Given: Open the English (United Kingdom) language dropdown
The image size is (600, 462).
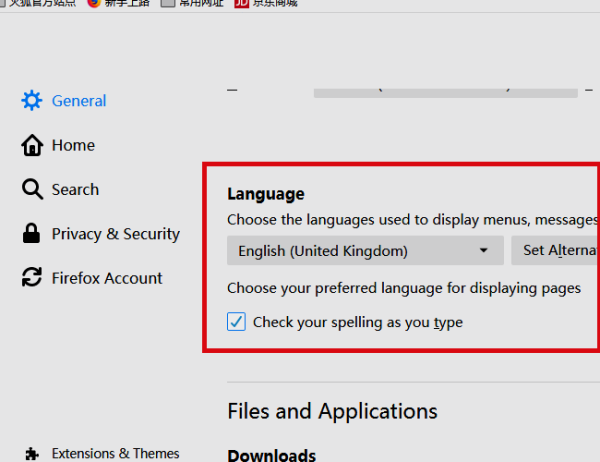Looking at the screenshot, I should [x=365, y=251].
